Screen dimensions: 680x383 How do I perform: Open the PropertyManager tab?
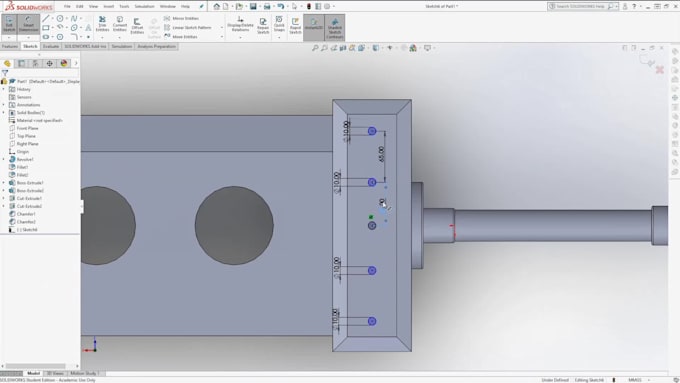click(x=21, y=63)
